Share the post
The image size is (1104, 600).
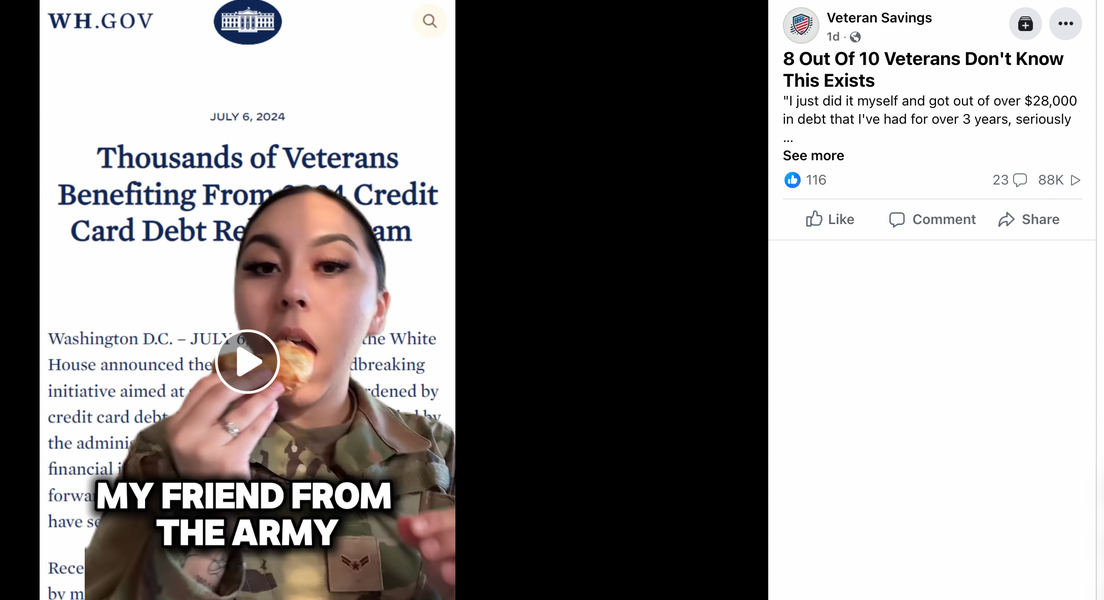click(x=1029, y=219)
